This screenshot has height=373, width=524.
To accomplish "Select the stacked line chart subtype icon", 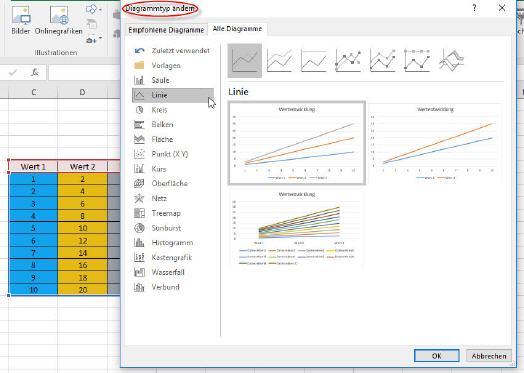I will click(x=279, y=60).
